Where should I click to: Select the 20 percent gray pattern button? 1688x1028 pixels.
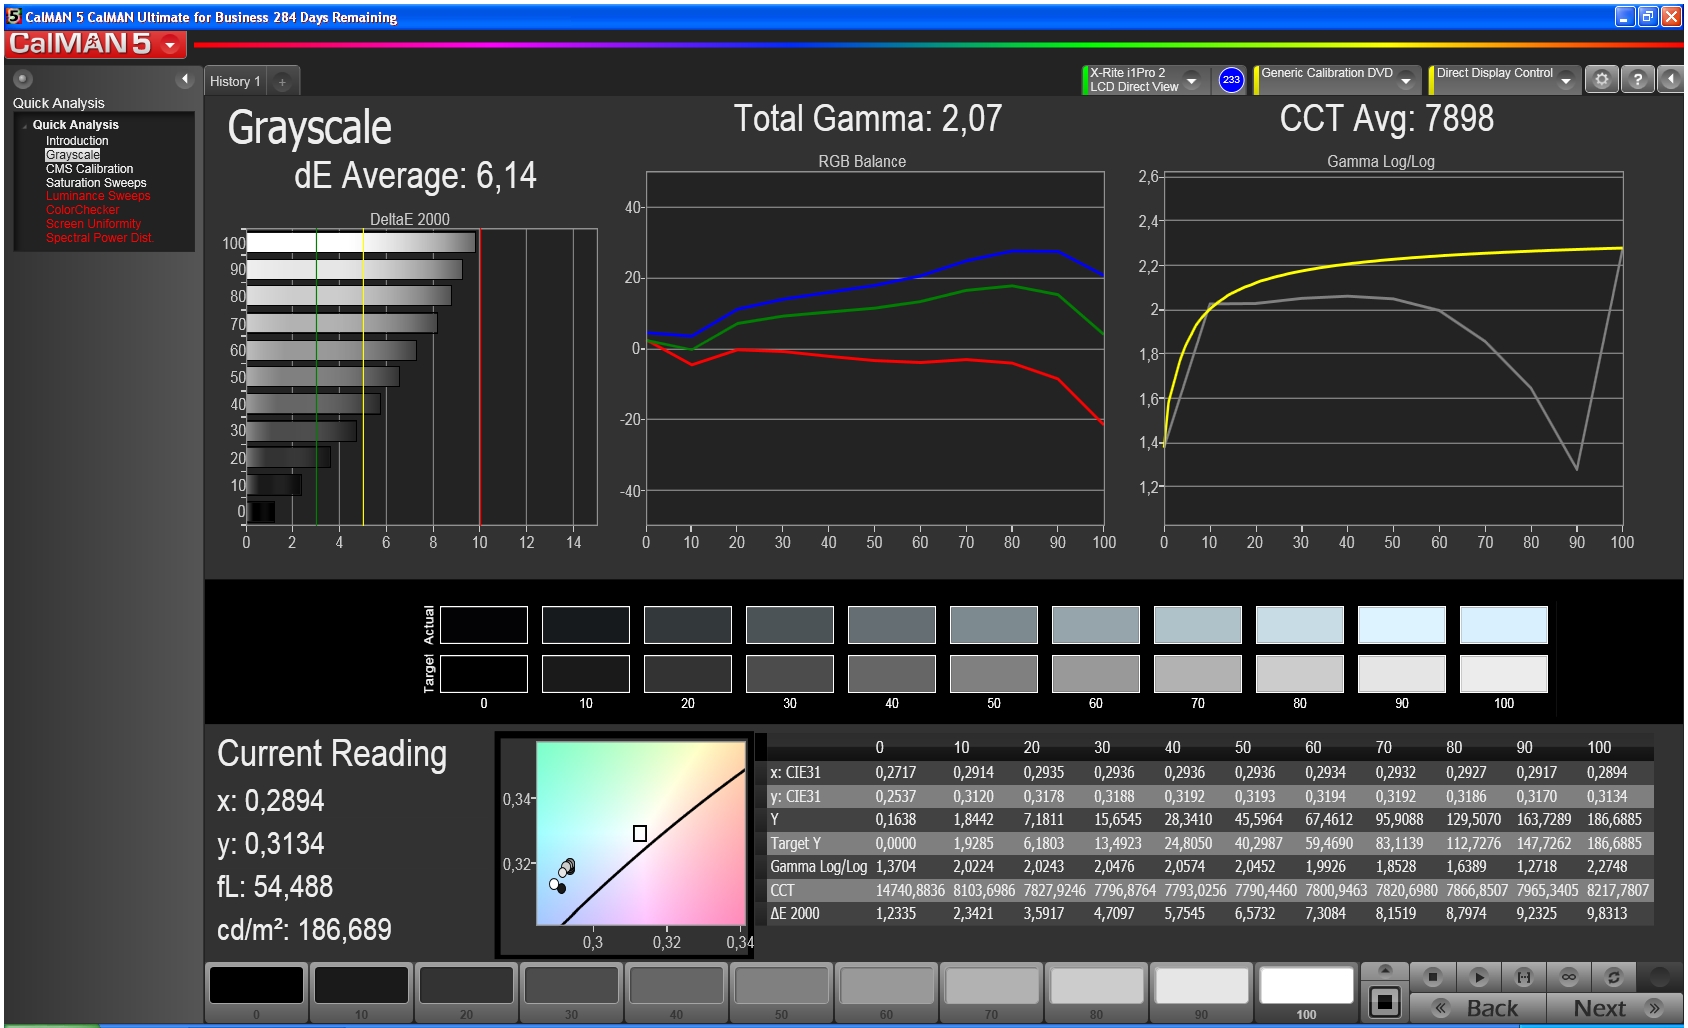(466, 992)
